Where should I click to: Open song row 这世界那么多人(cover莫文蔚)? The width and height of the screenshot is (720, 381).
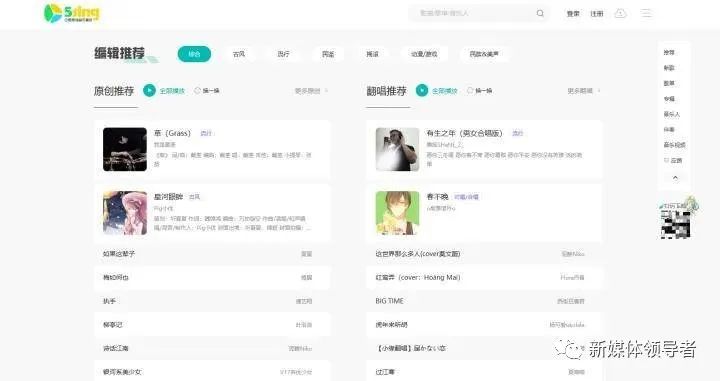tap(484, 254)
